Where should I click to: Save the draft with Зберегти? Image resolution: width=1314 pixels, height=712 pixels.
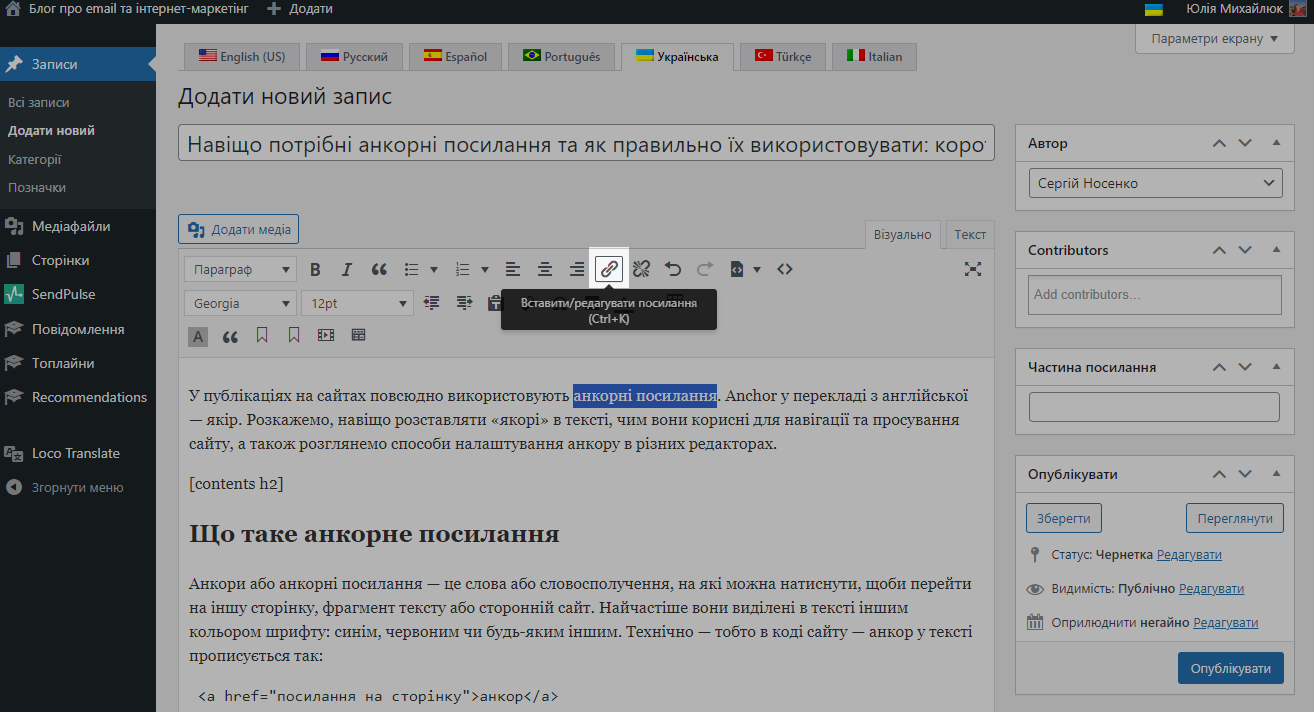click(x=1064, y=518)
